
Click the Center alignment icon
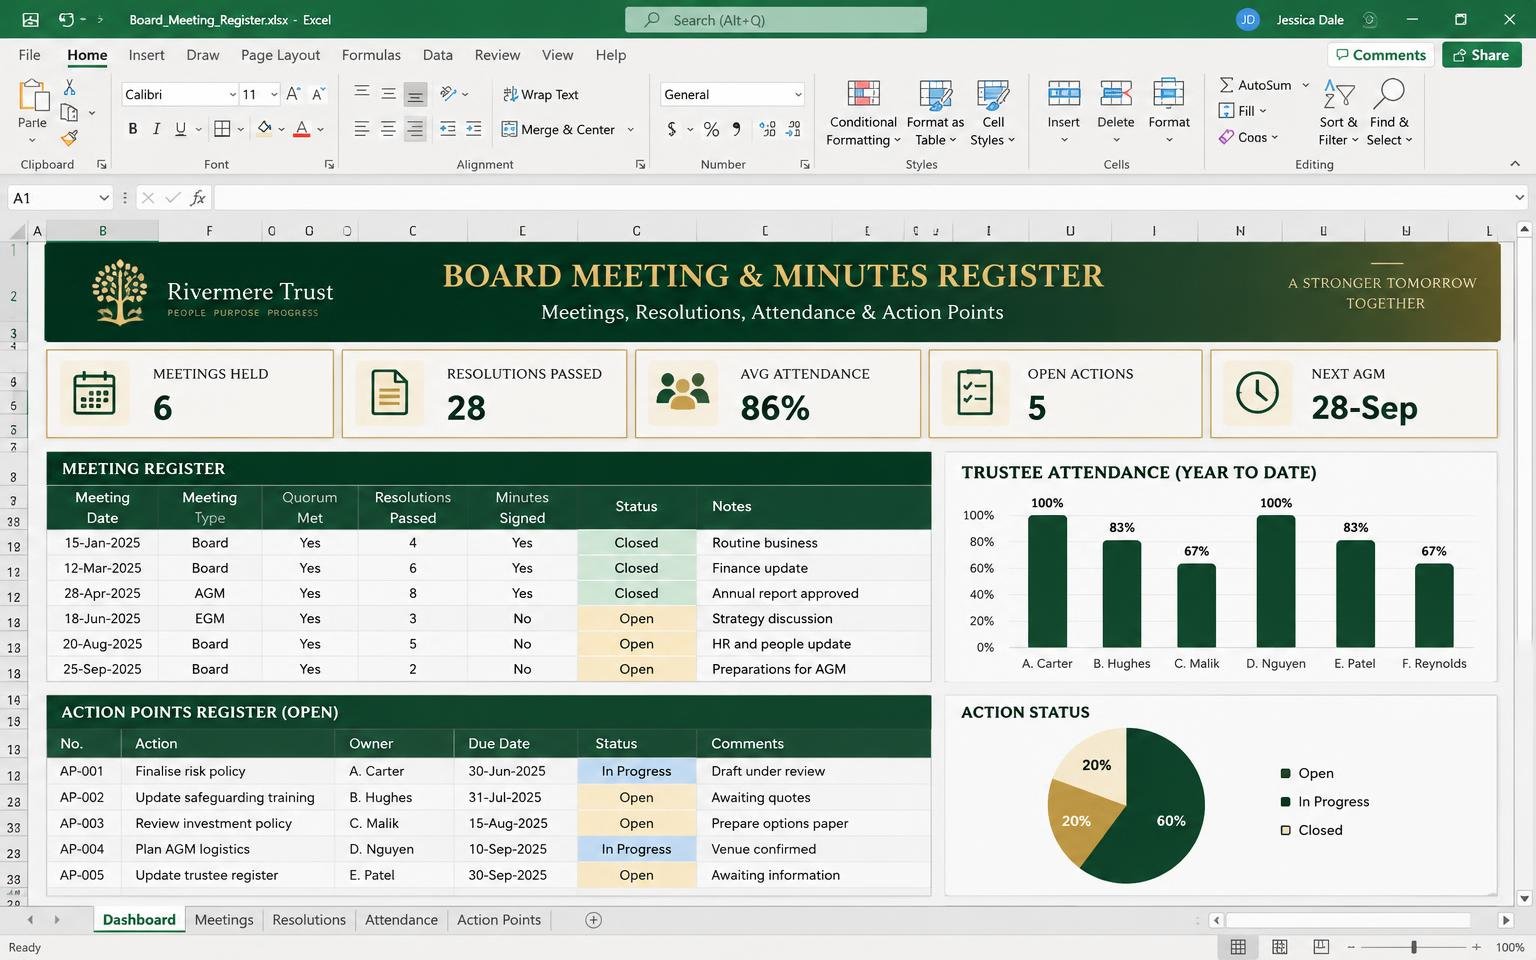[388, 129]
